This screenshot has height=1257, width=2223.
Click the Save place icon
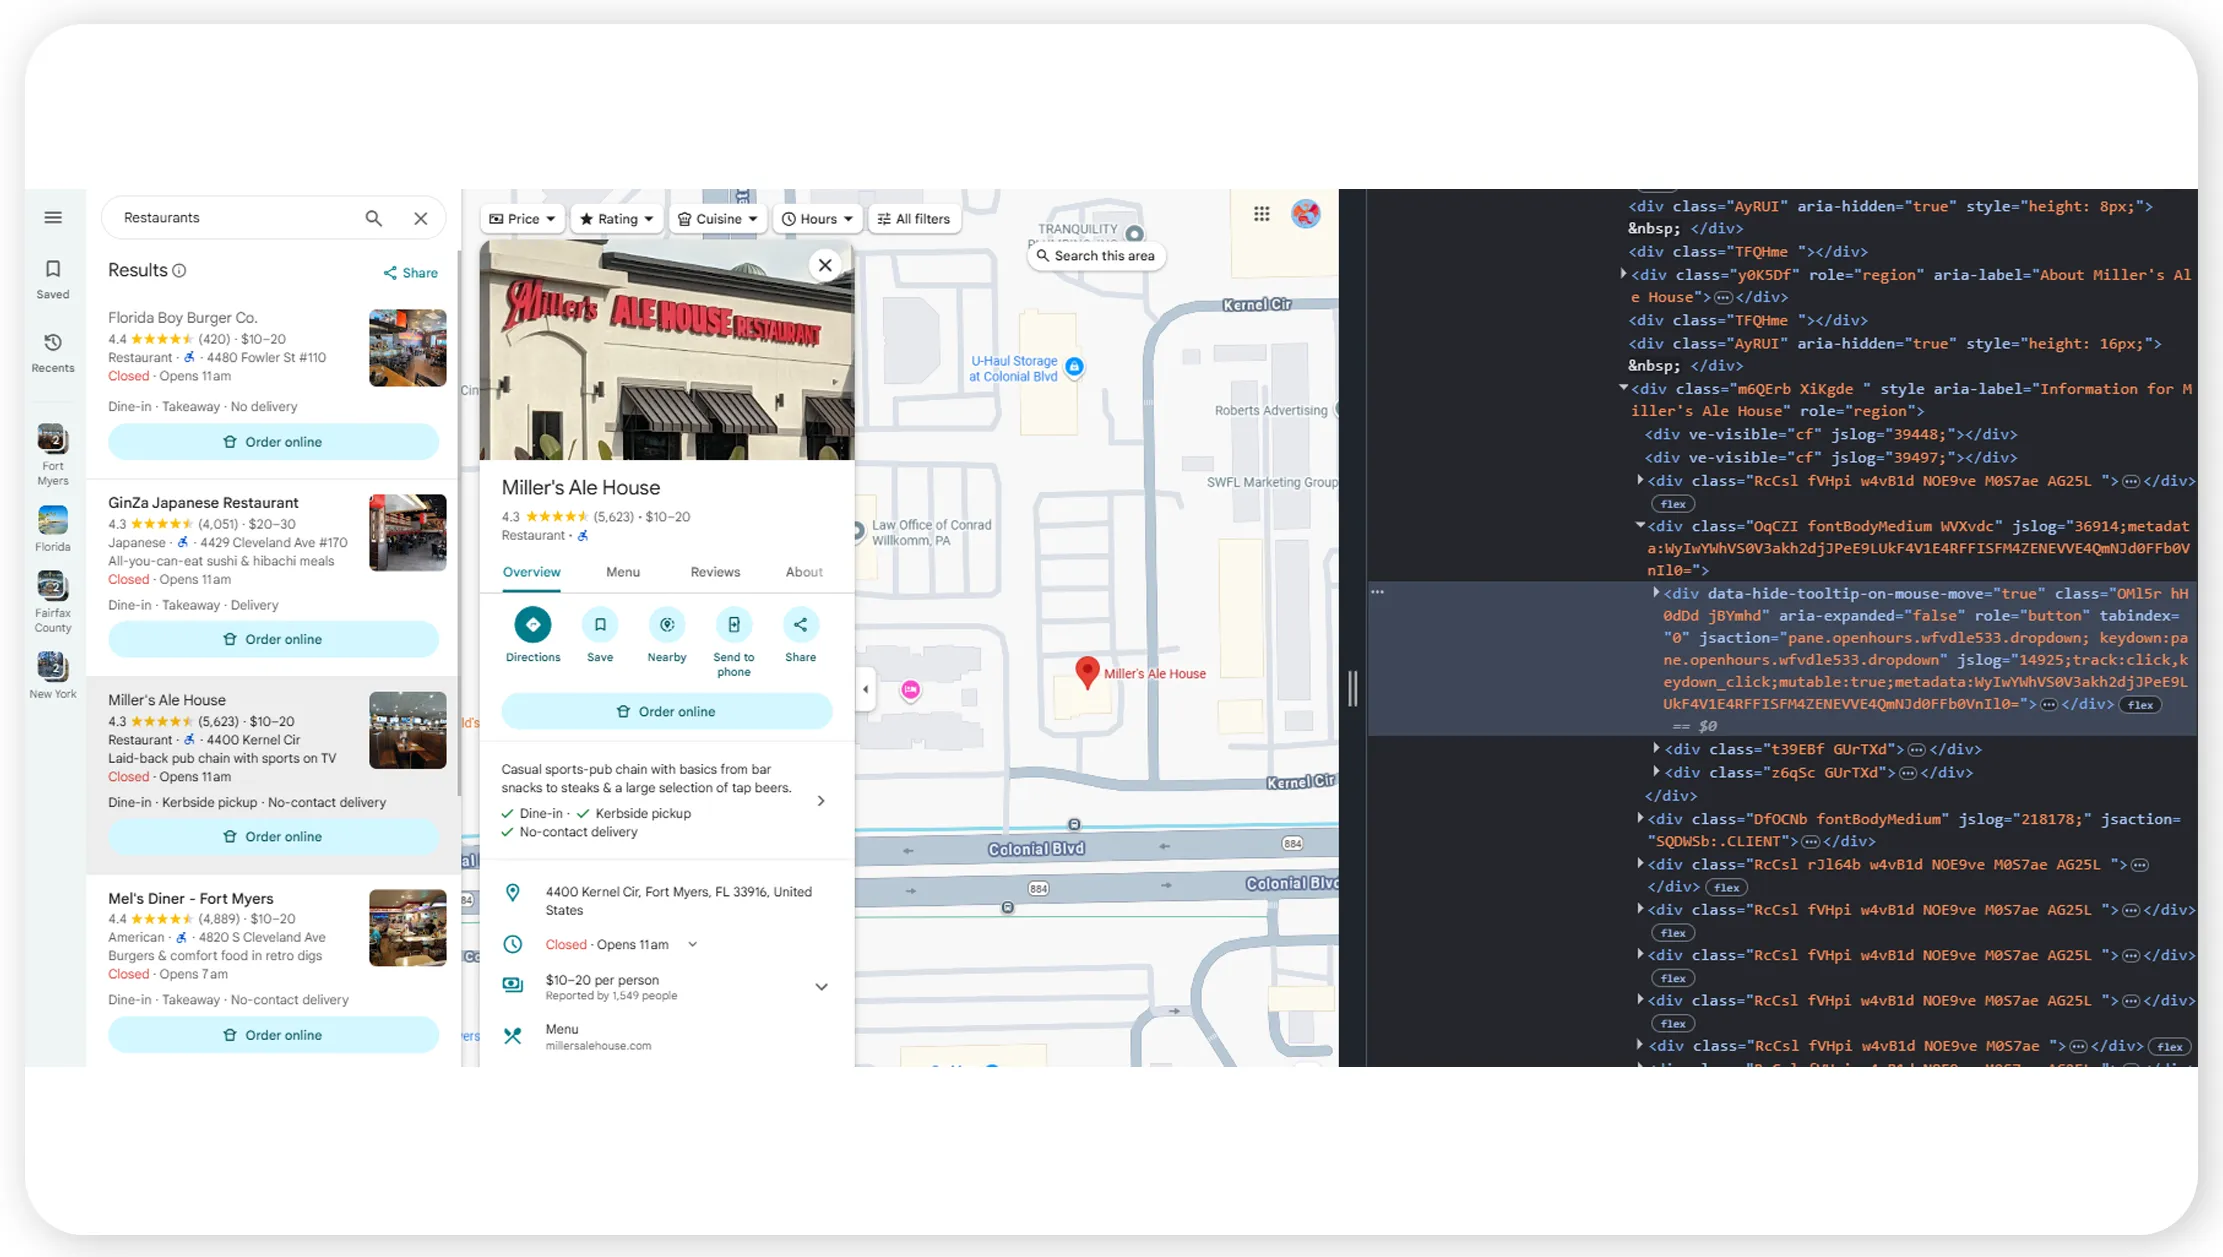599,625
